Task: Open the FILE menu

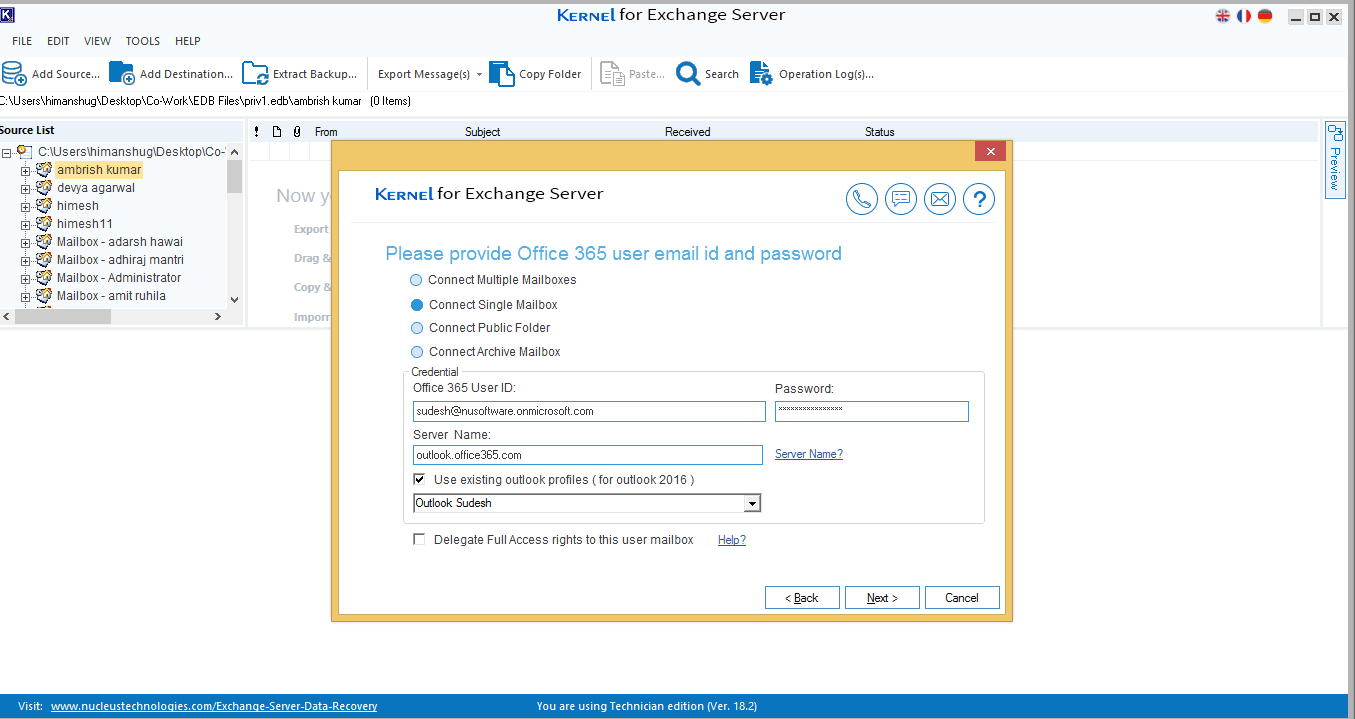Action: click(22, 41)
